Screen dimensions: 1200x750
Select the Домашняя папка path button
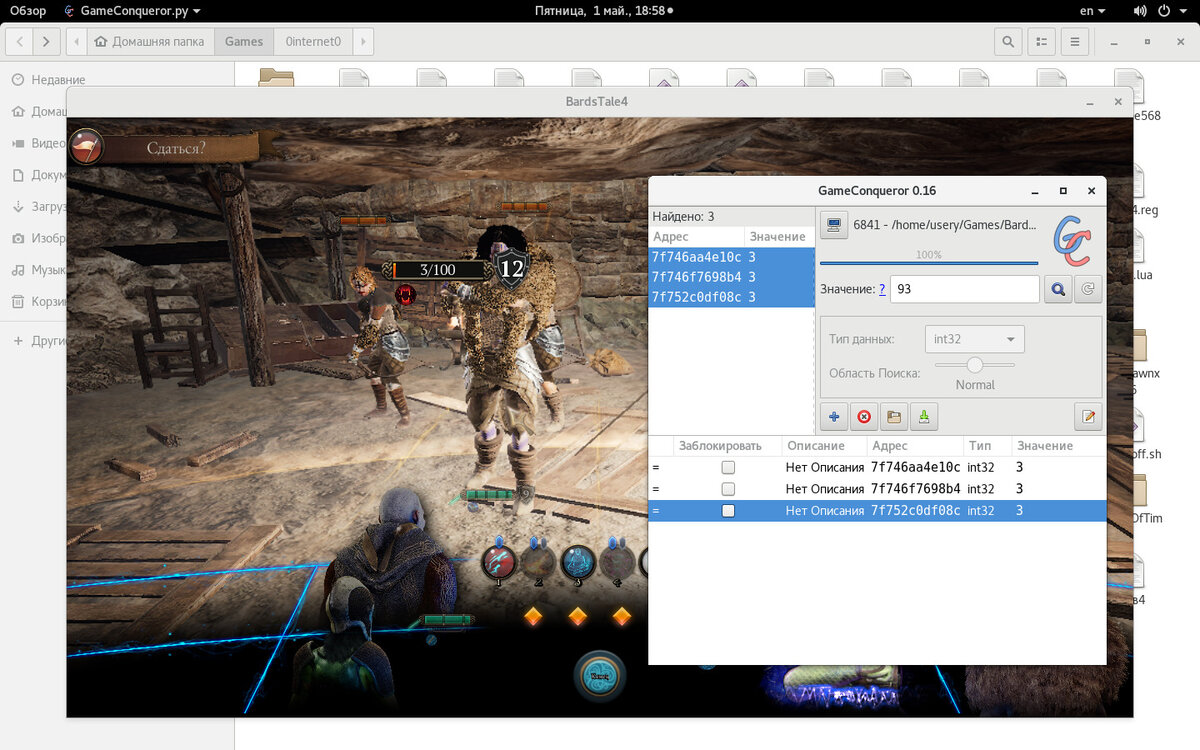coord(151,42)
